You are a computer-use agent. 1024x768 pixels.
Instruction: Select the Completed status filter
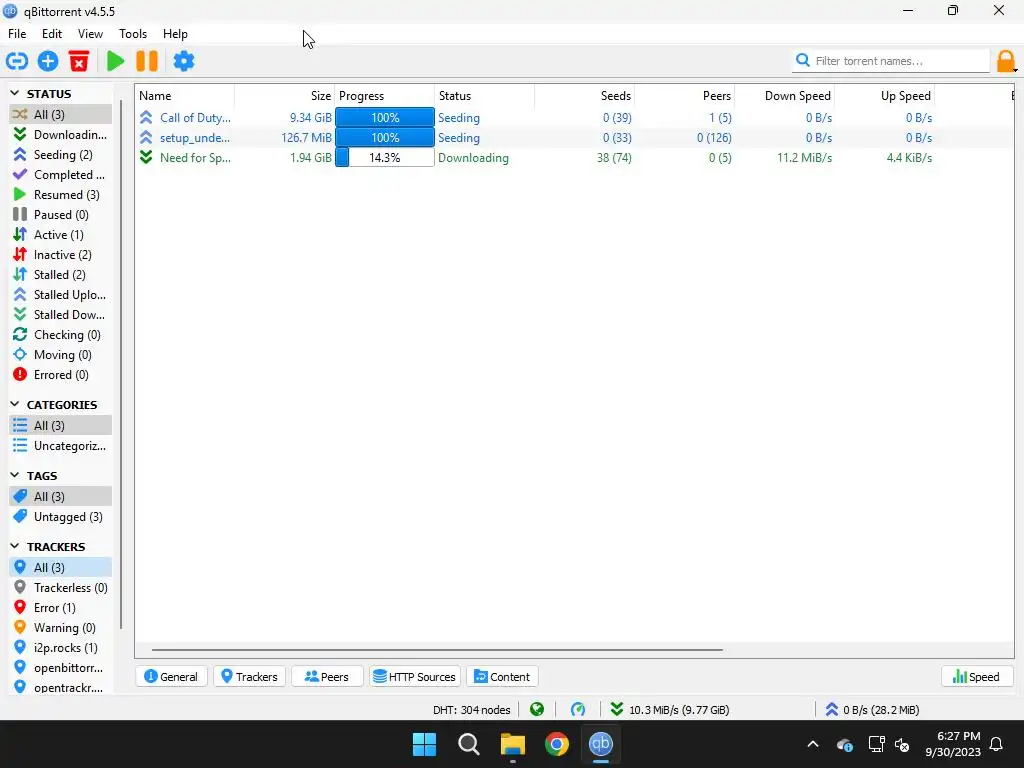[61, 175]
